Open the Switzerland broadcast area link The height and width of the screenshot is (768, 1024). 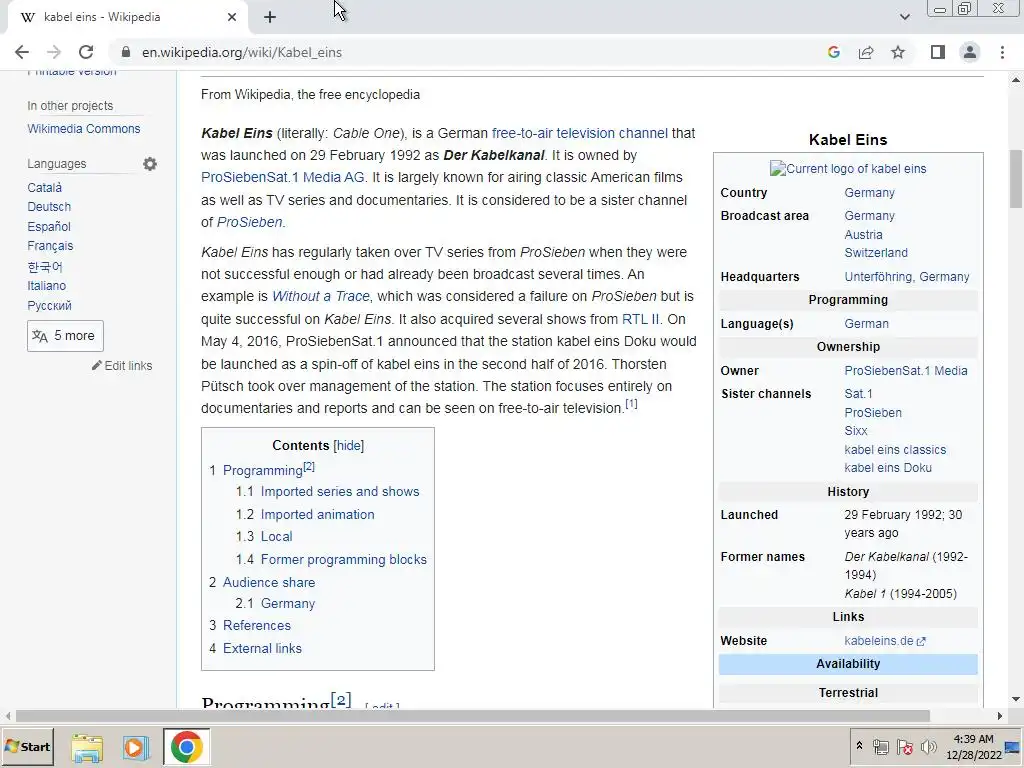click(x=876, y=253)
